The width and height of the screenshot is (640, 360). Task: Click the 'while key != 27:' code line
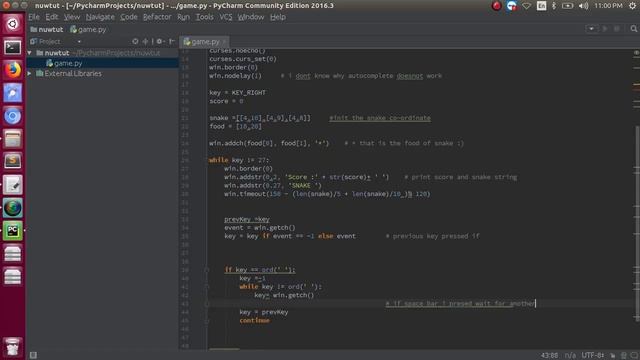(239, 160)
